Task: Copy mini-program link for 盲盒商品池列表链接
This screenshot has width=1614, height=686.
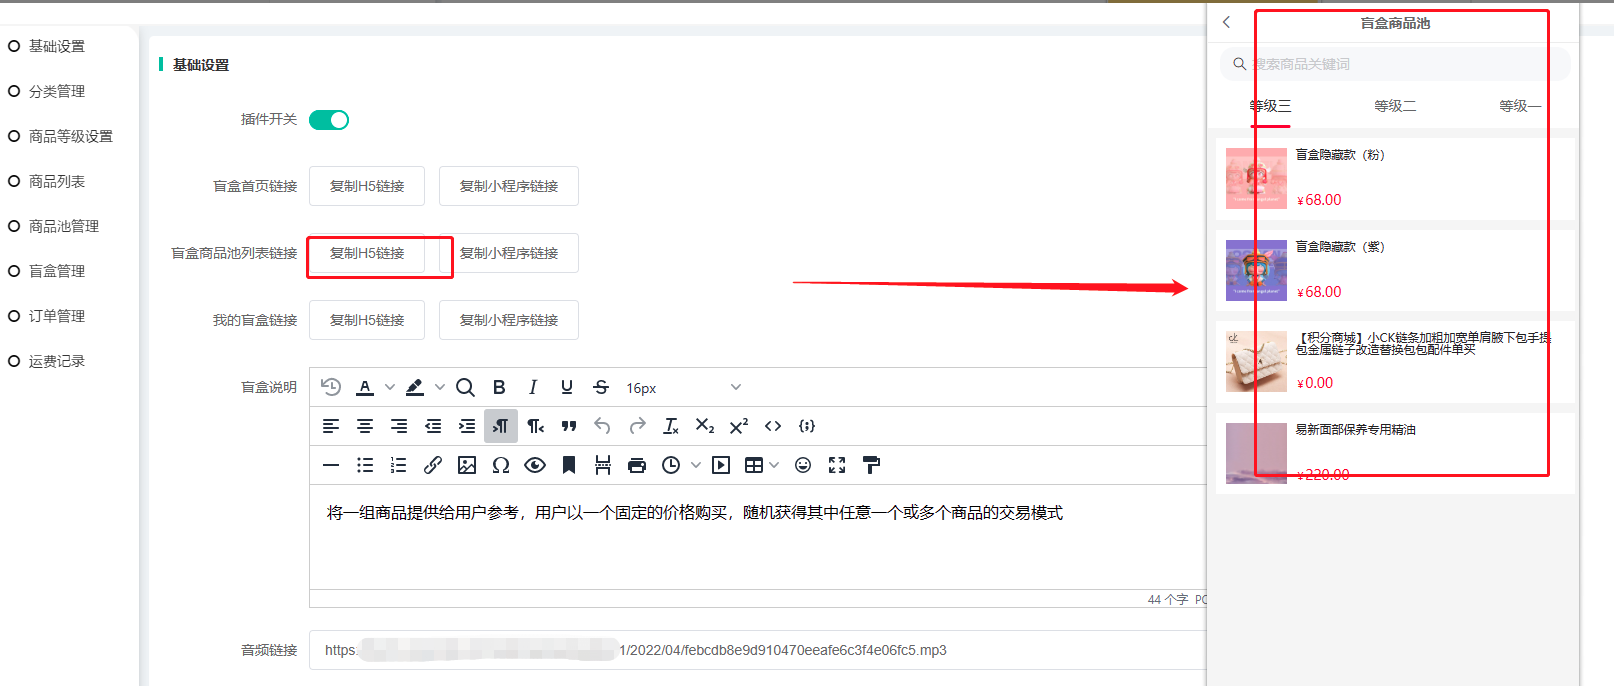Action: click(509, 253)
